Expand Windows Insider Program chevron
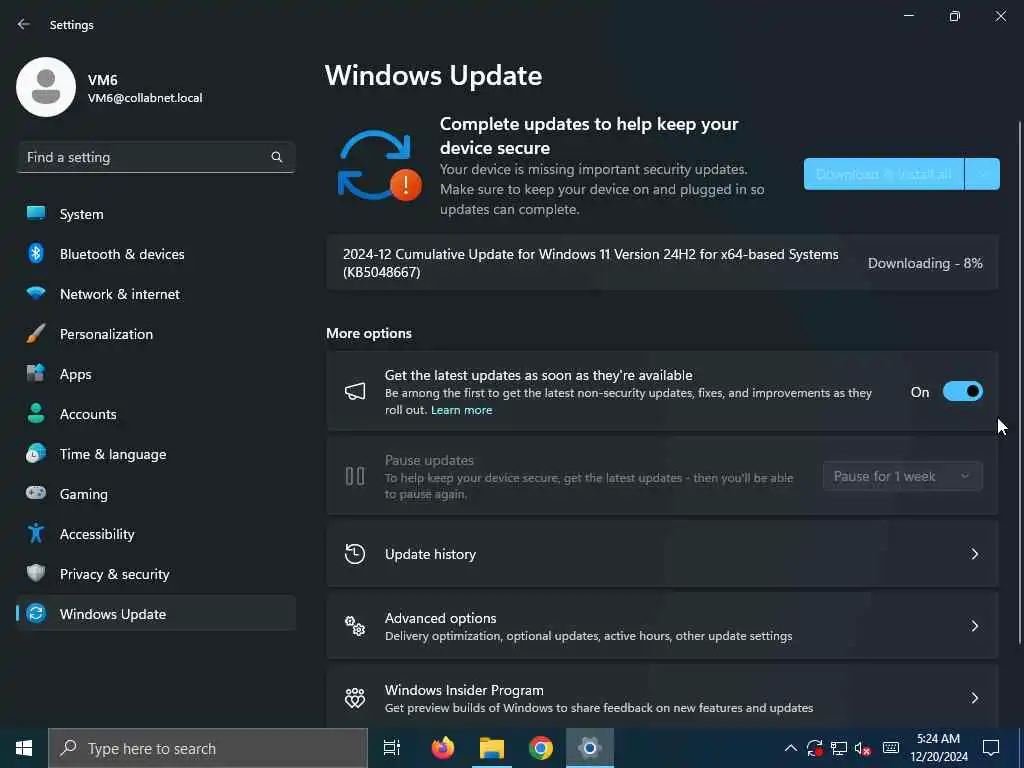 [974, 697]
